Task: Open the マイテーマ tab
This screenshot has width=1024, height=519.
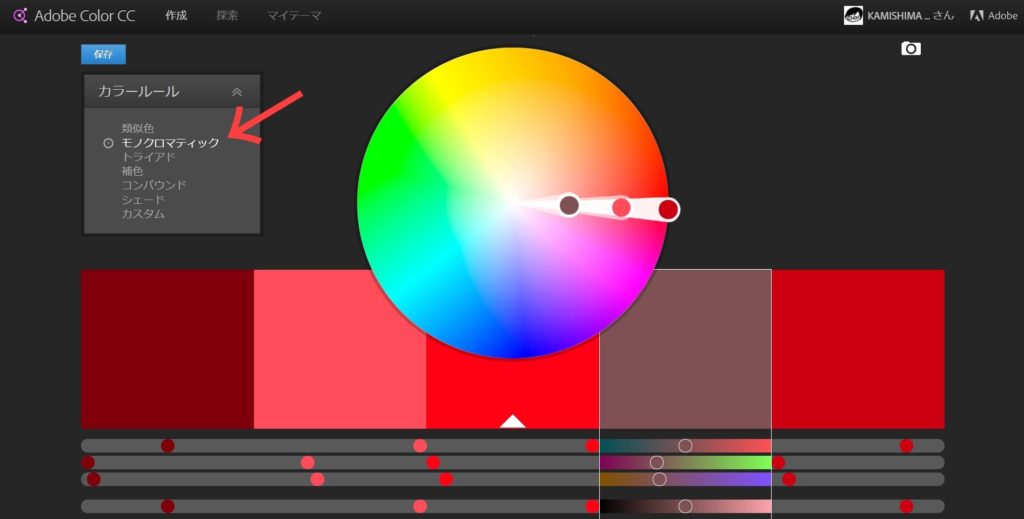Action: (x=294, y=16)
